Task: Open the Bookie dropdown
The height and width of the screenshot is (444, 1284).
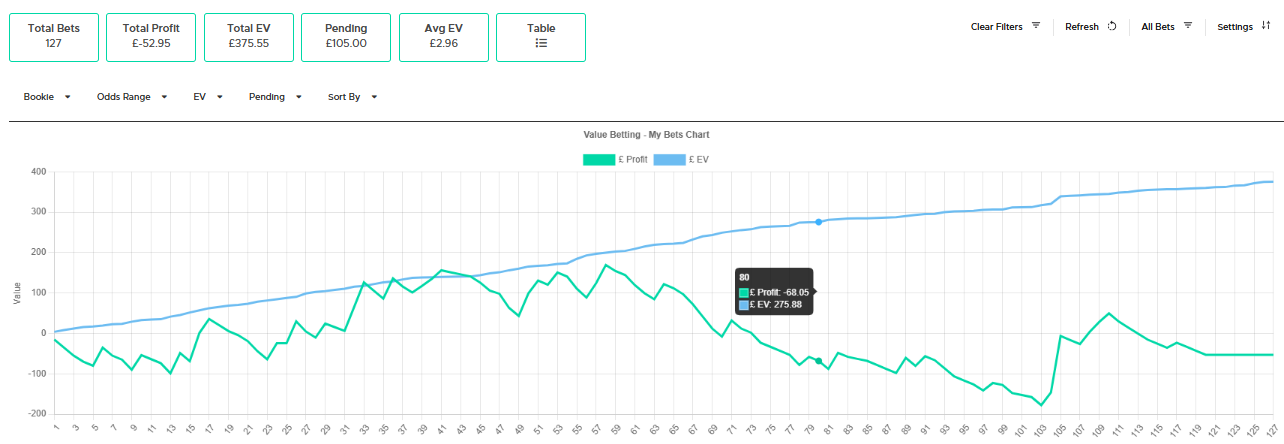Action: (x=47, y=97)
